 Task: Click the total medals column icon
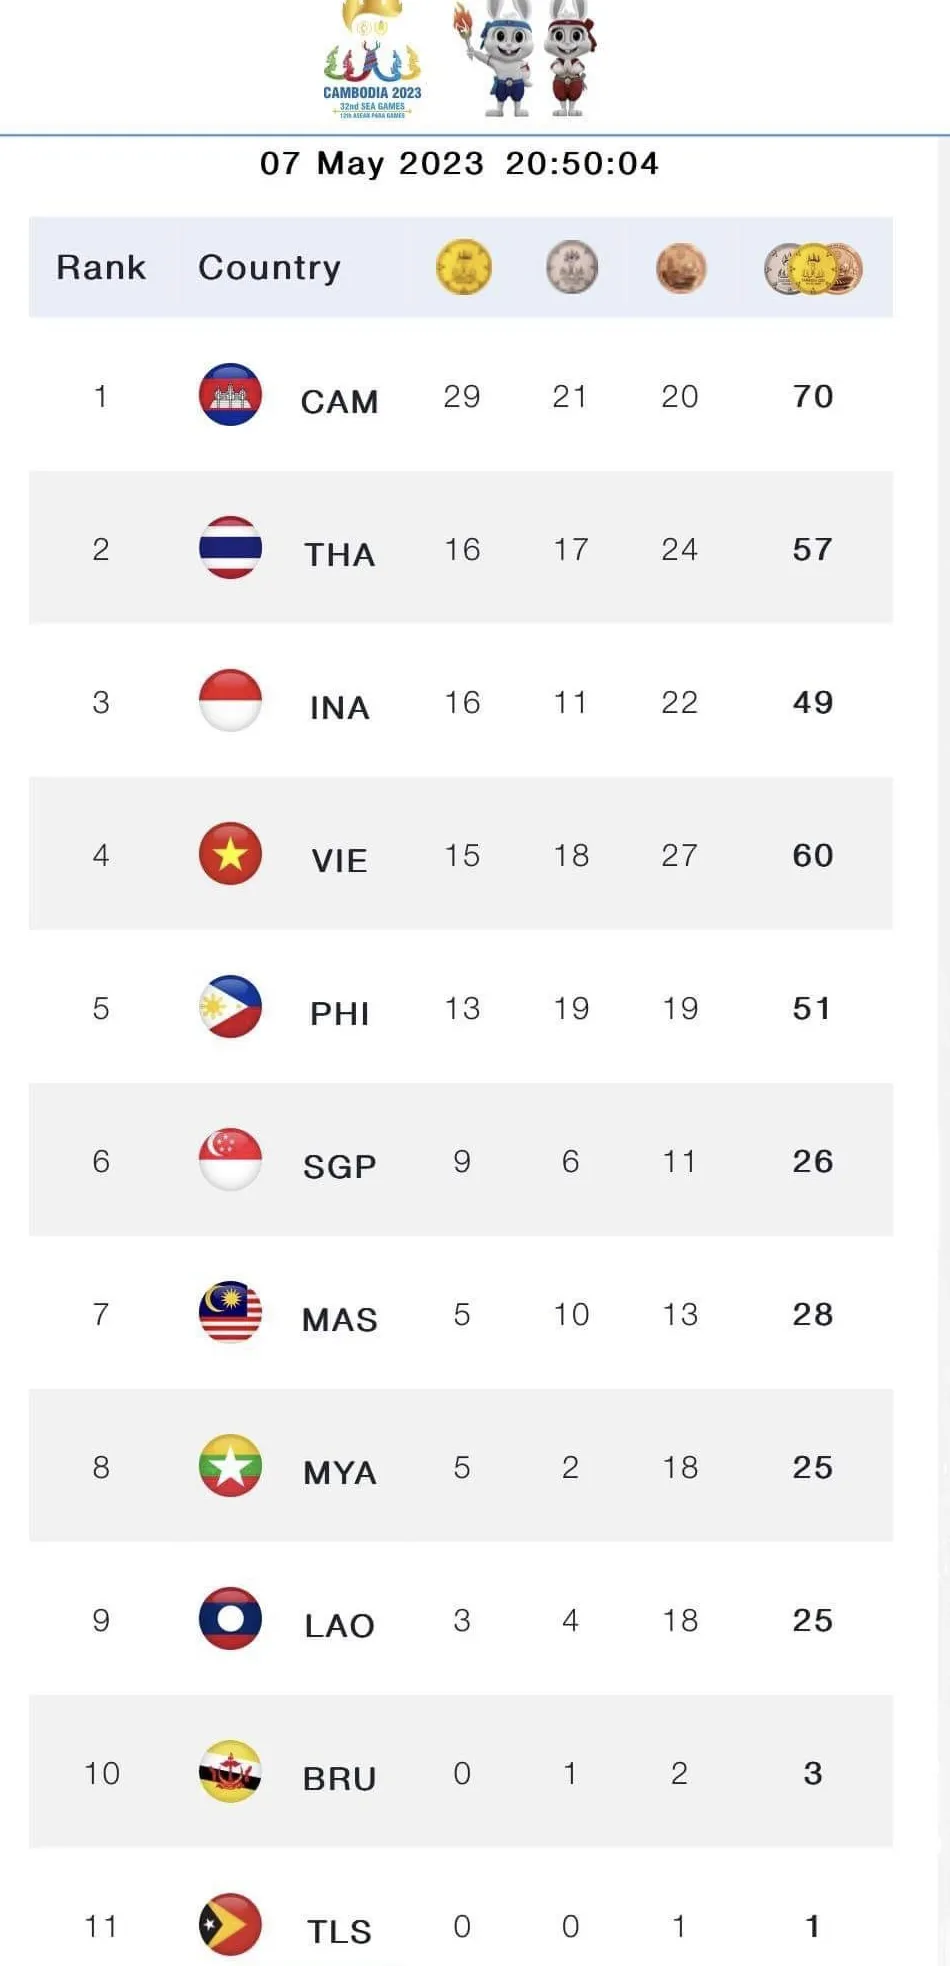(812, 268)
